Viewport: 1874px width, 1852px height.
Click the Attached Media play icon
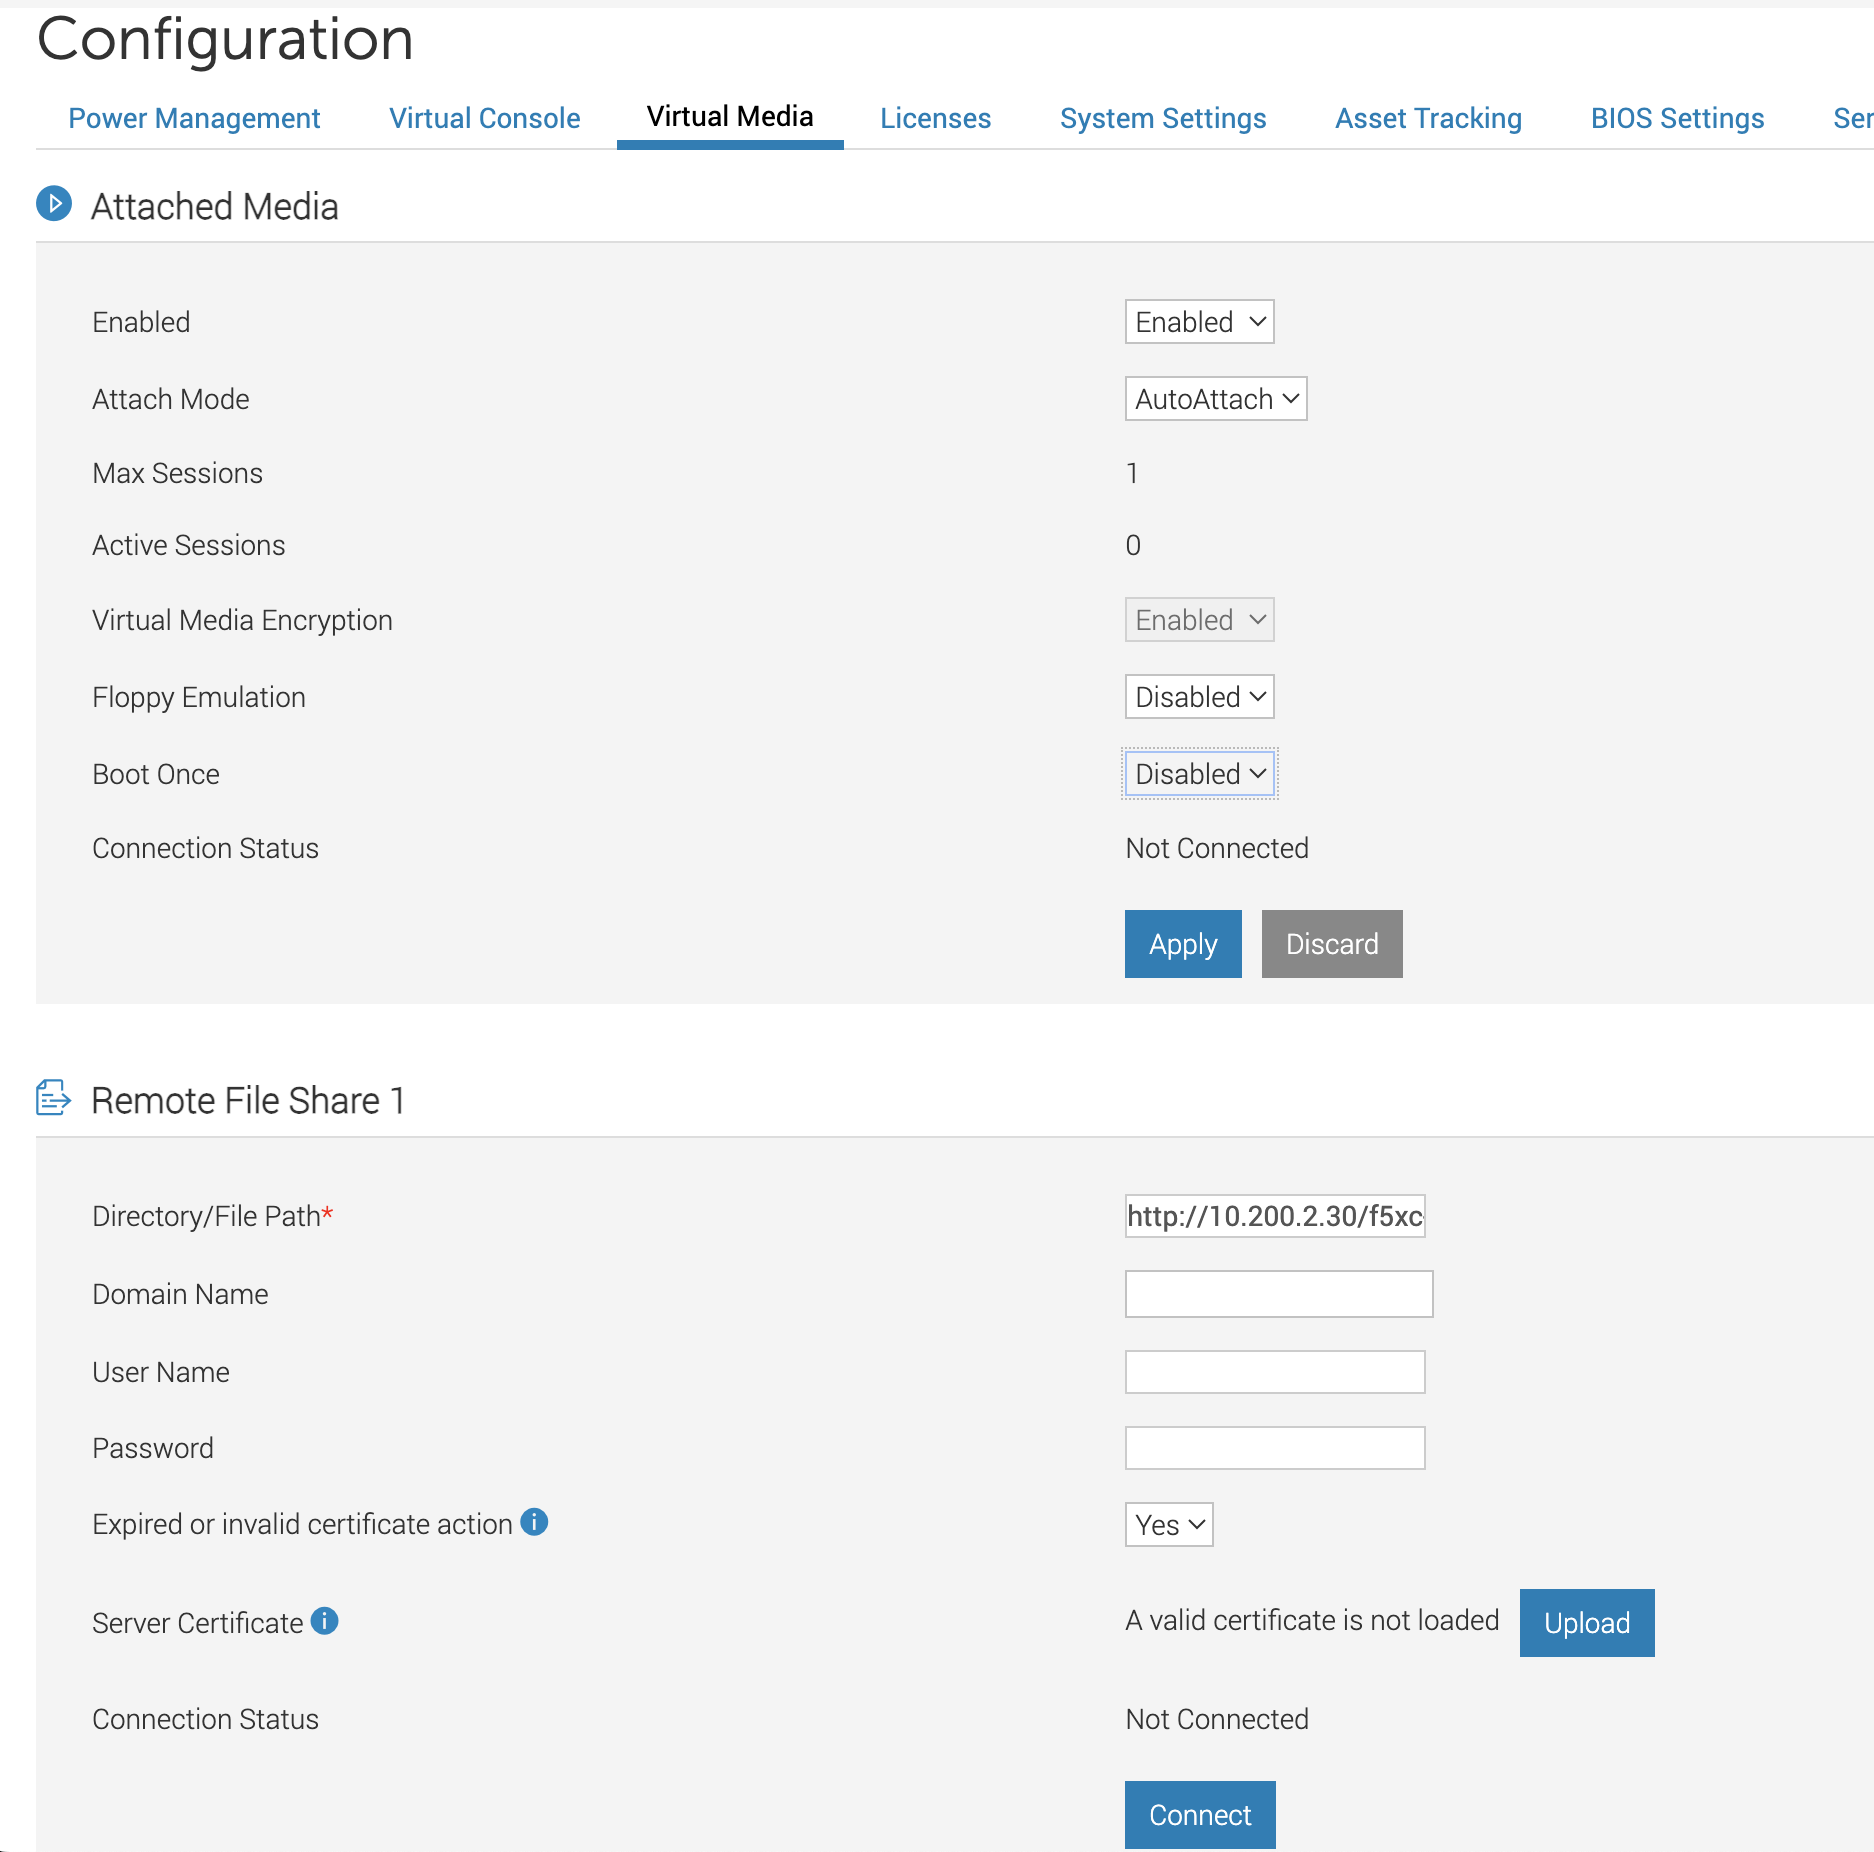[54, 204]
